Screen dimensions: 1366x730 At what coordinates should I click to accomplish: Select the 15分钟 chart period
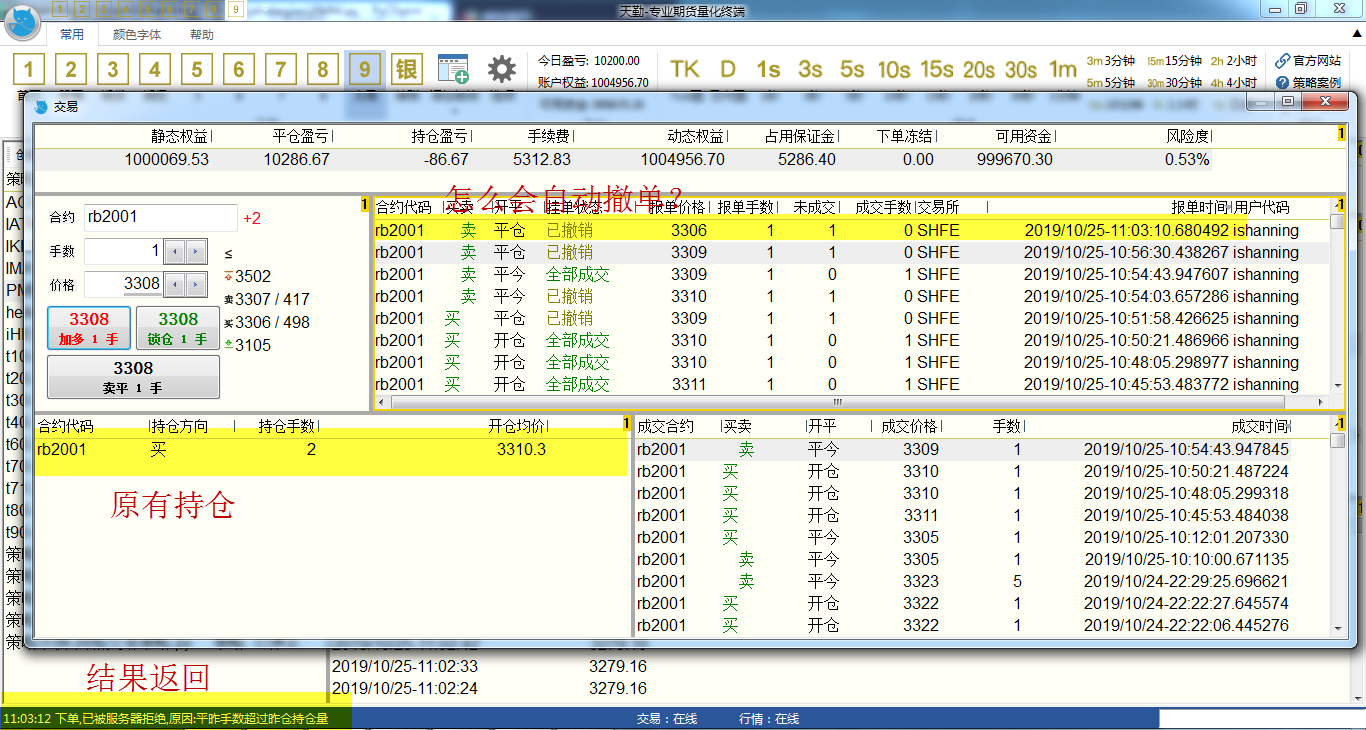click(x=1174, y=60)
